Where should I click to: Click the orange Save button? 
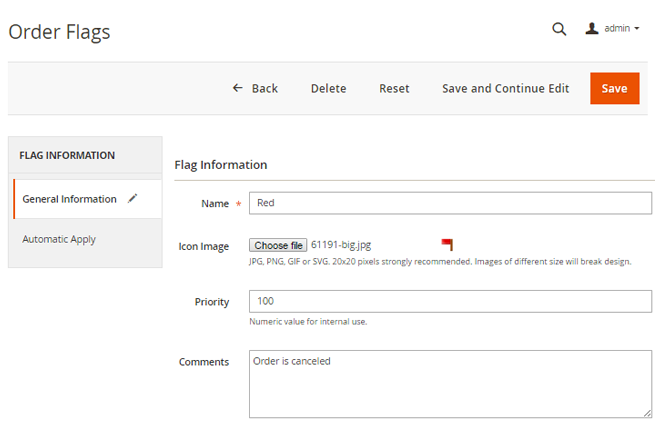click(x=614, y=88)
